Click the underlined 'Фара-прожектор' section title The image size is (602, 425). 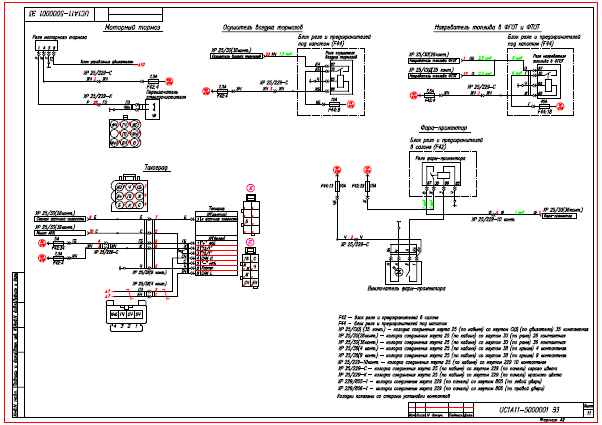(x=444, y=128)
